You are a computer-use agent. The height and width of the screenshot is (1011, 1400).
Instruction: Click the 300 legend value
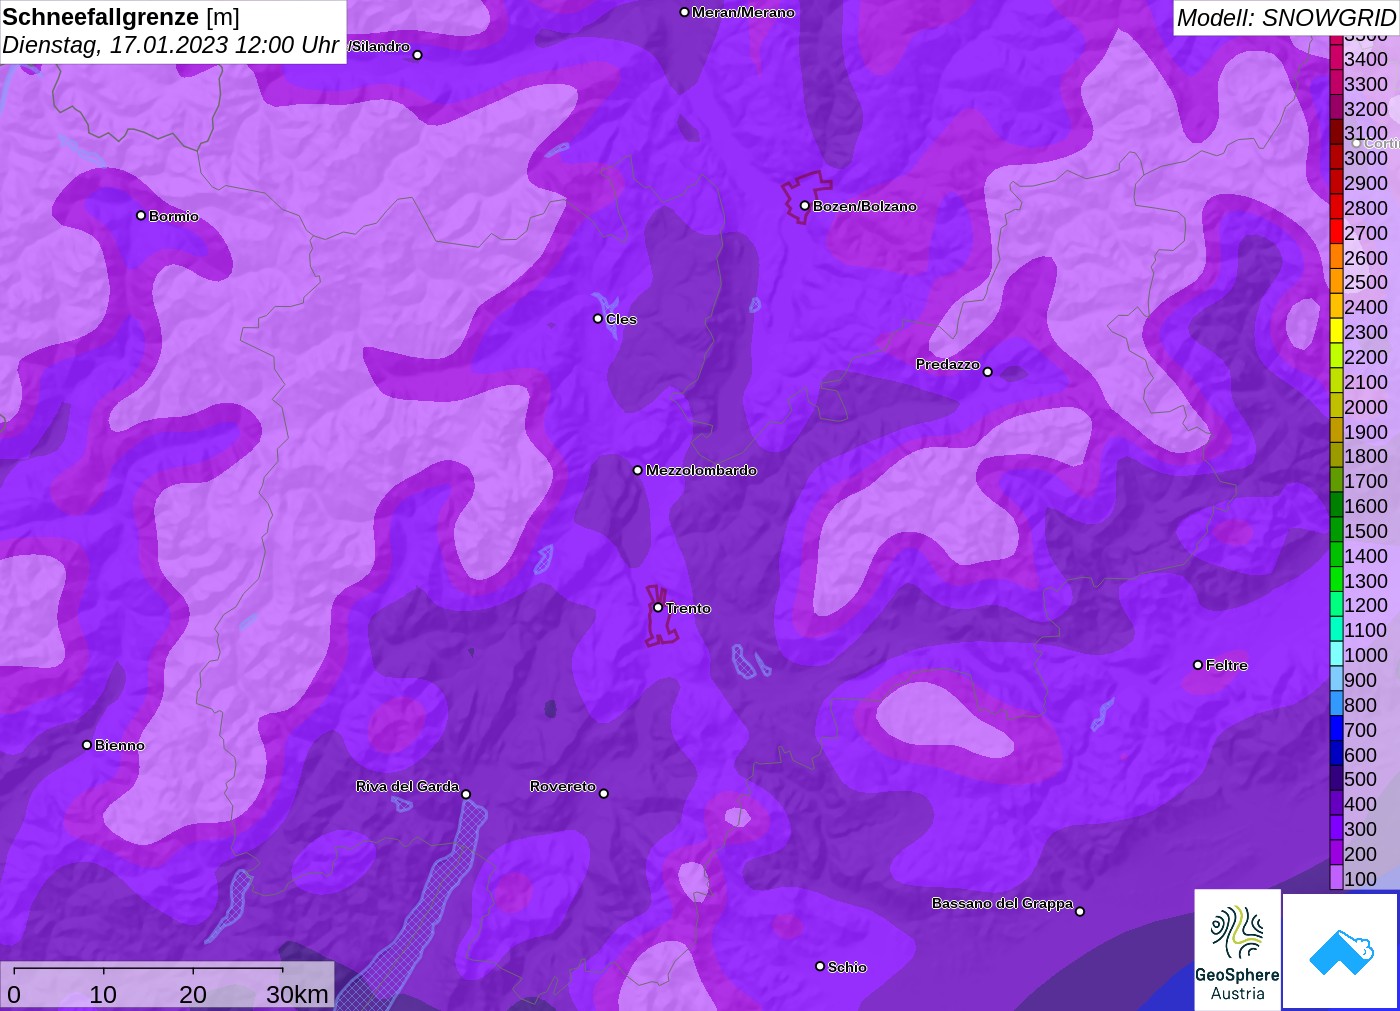1360,829
